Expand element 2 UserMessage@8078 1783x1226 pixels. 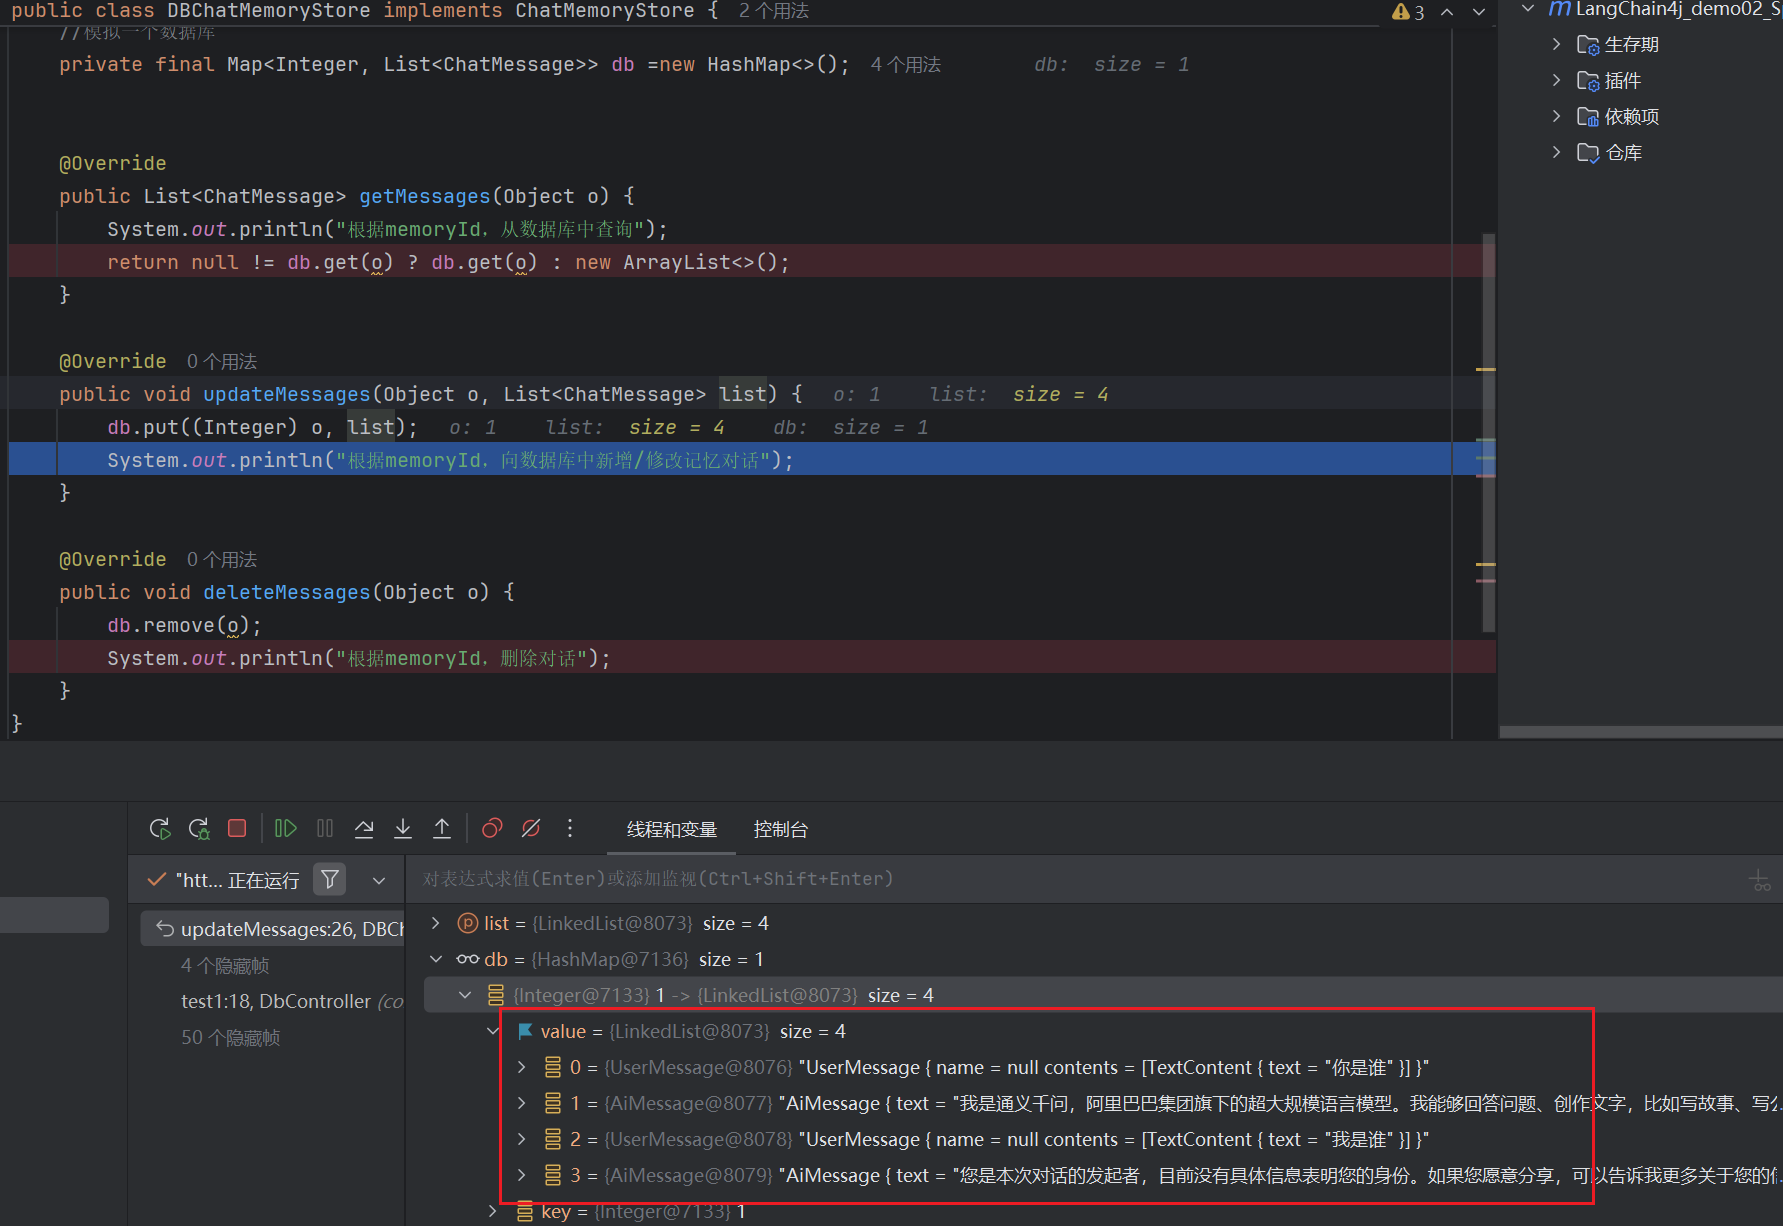(x=521, y=1139)
